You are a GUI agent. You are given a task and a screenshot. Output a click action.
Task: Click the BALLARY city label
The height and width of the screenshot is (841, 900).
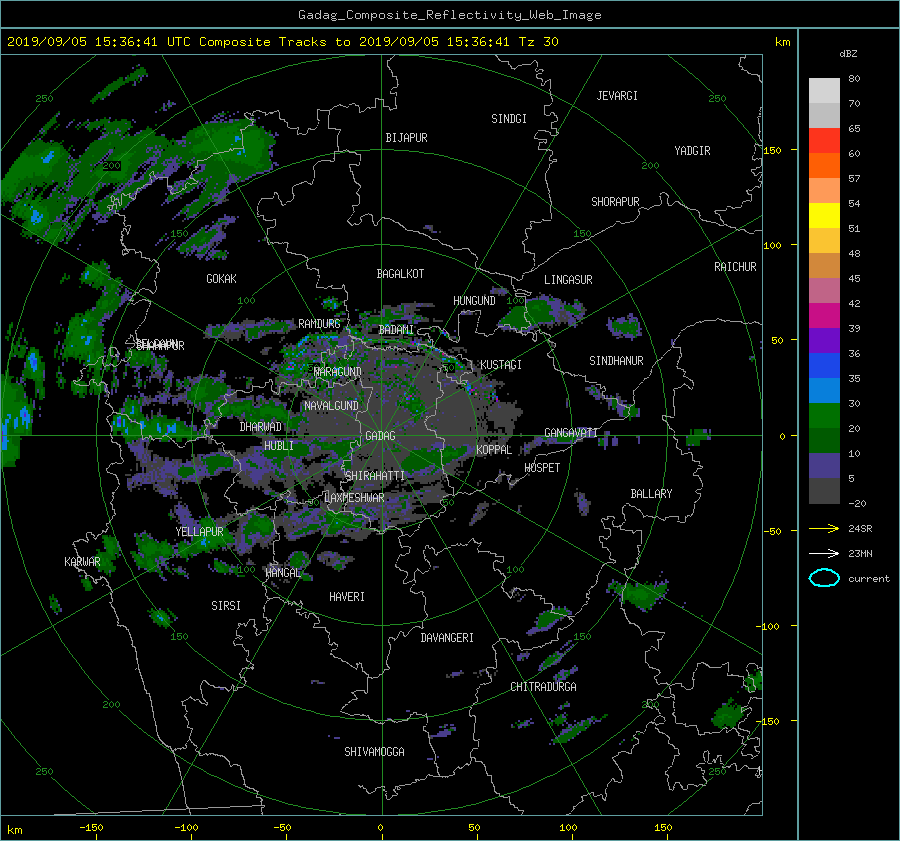point(651,494)
